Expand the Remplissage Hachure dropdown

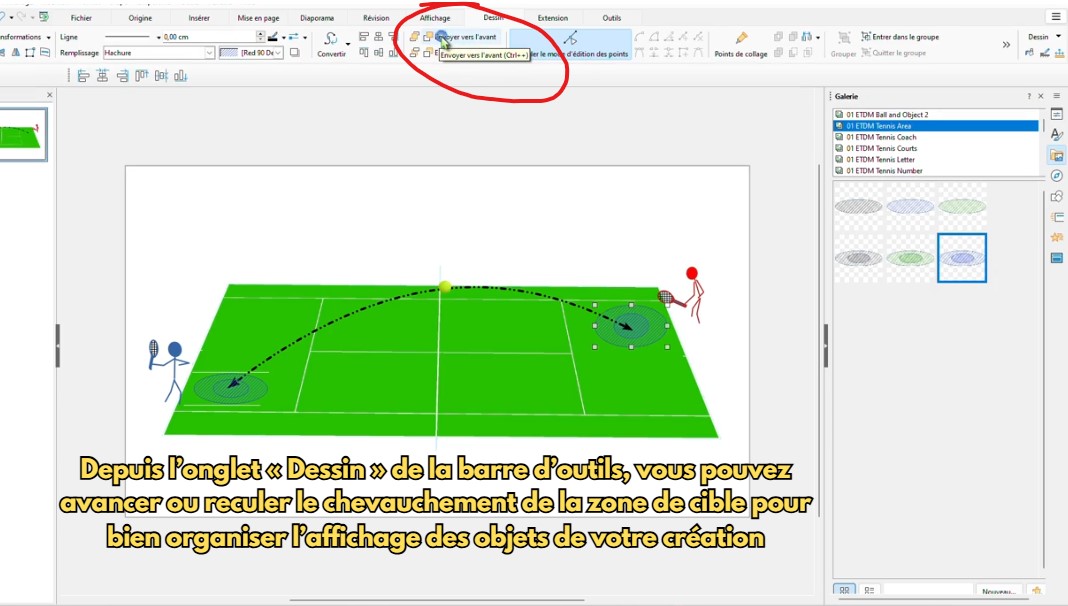[x=159, y=52]
